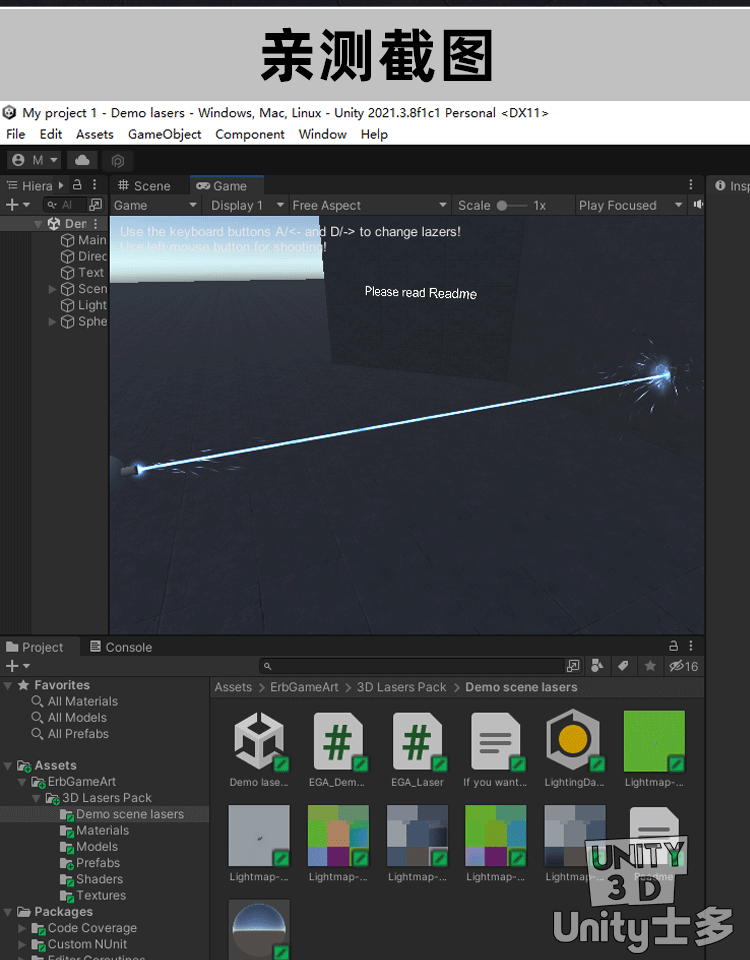Click the Search by Type icon
The height and width of the screenshot is (960, 750).
click(597, 666)
